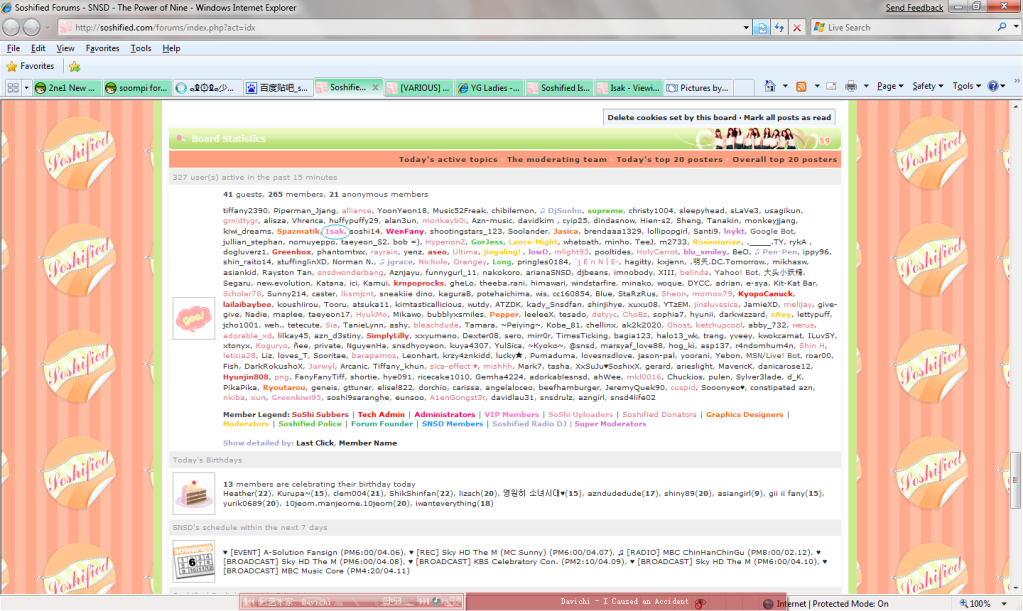Click the Internet zone globe in status bar
Viewport: 1023px width, 611px height.
pos(768,604)
